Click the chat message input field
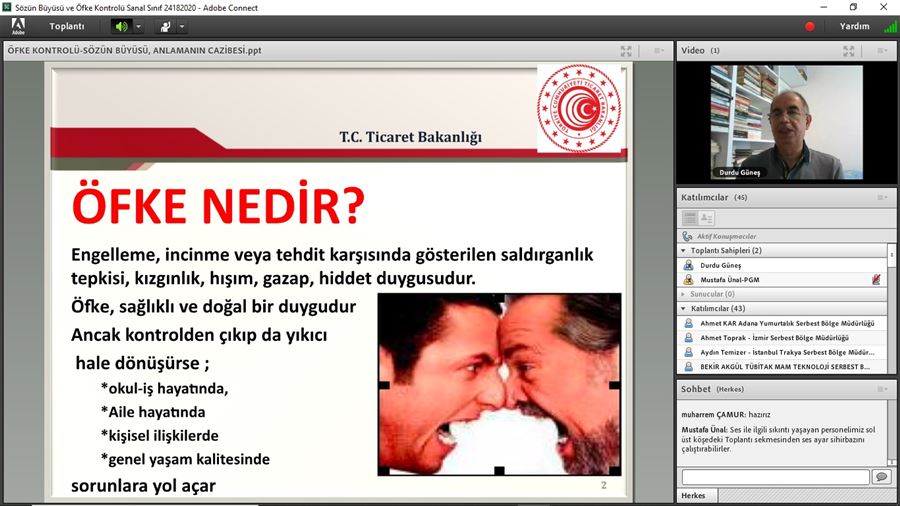Image resolution: width=900 pixels, height=506 pixels. [x=773, y=477]
